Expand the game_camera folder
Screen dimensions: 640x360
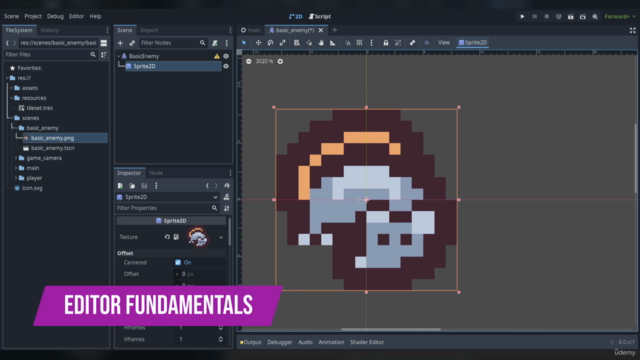[x=16, y=158]
